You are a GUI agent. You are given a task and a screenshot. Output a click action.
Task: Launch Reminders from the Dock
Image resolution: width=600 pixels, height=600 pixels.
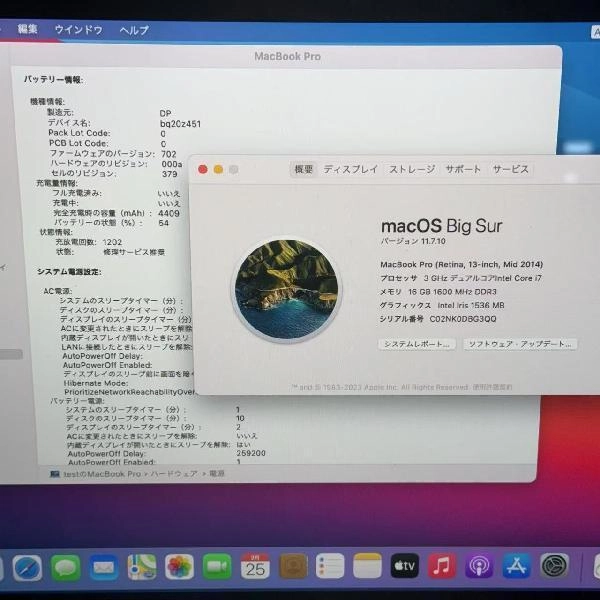click(330, 566)
